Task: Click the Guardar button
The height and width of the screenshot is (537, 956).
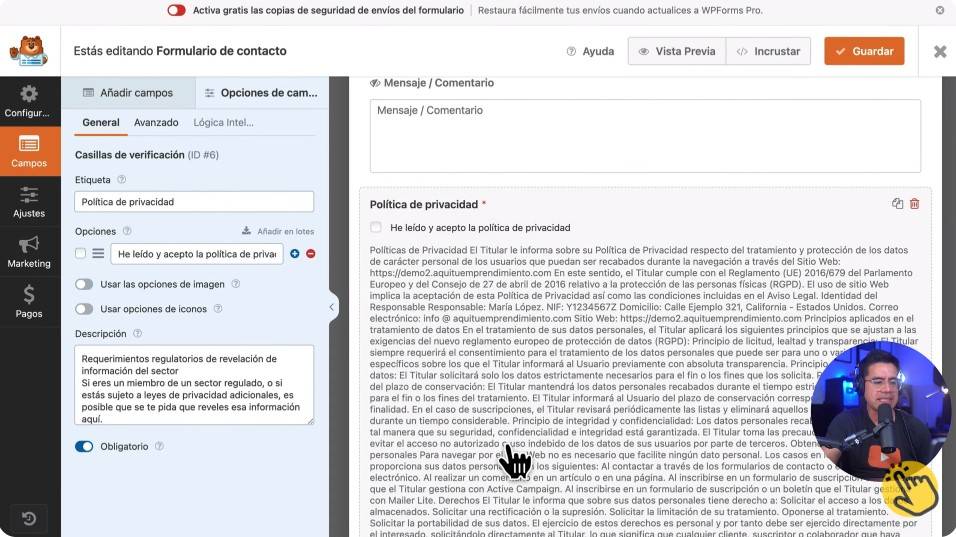Action: coord(864,51)
